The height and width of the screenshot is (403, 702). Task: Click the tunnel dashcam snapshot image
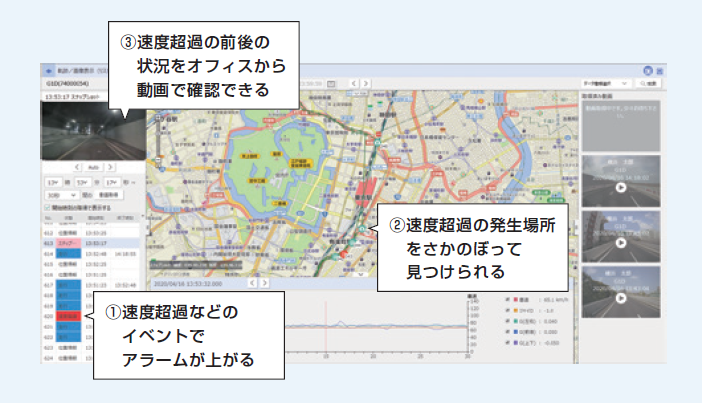pyautogui.click(x=94, y=131)
